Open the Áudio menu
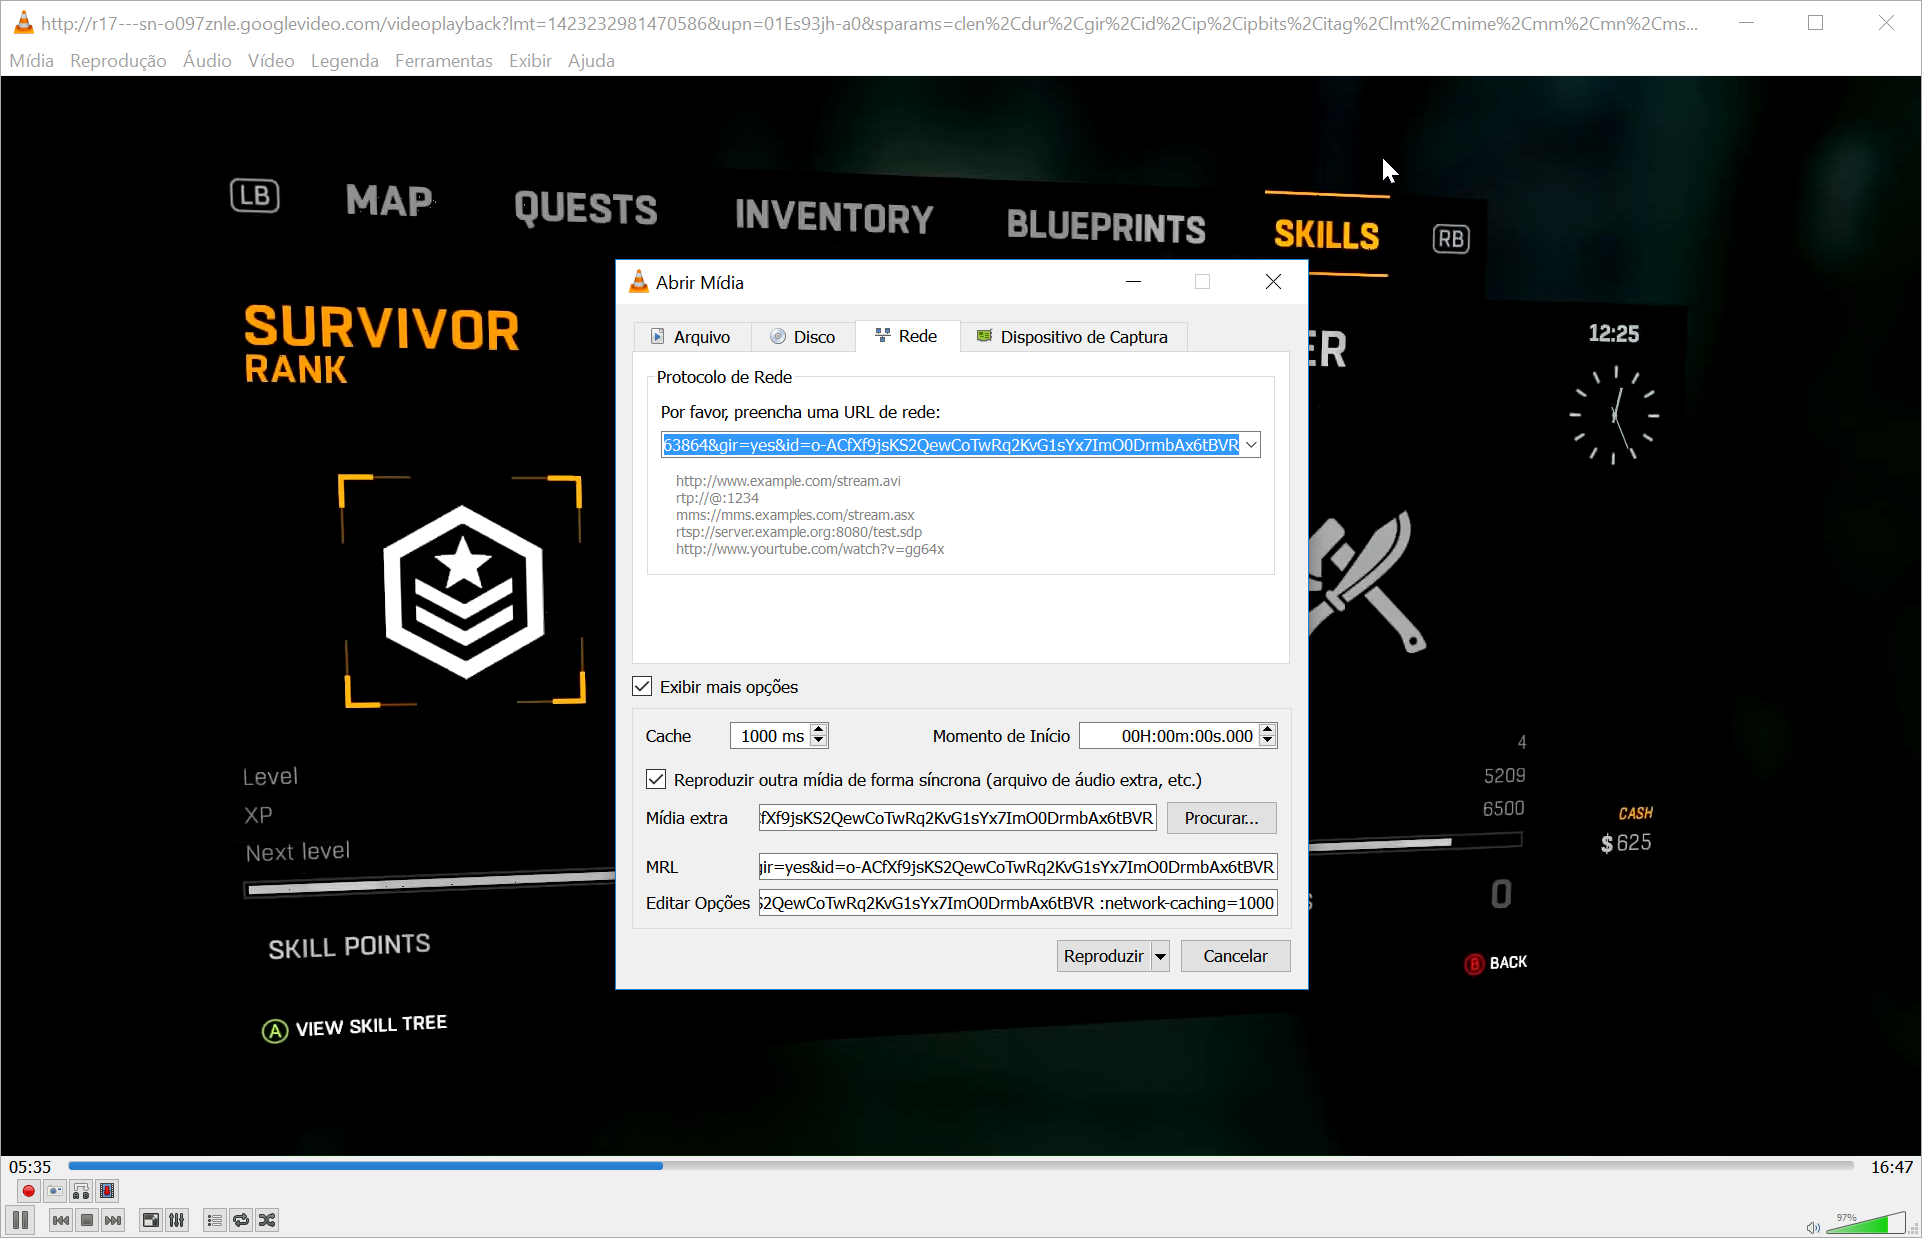 (207, 61)
